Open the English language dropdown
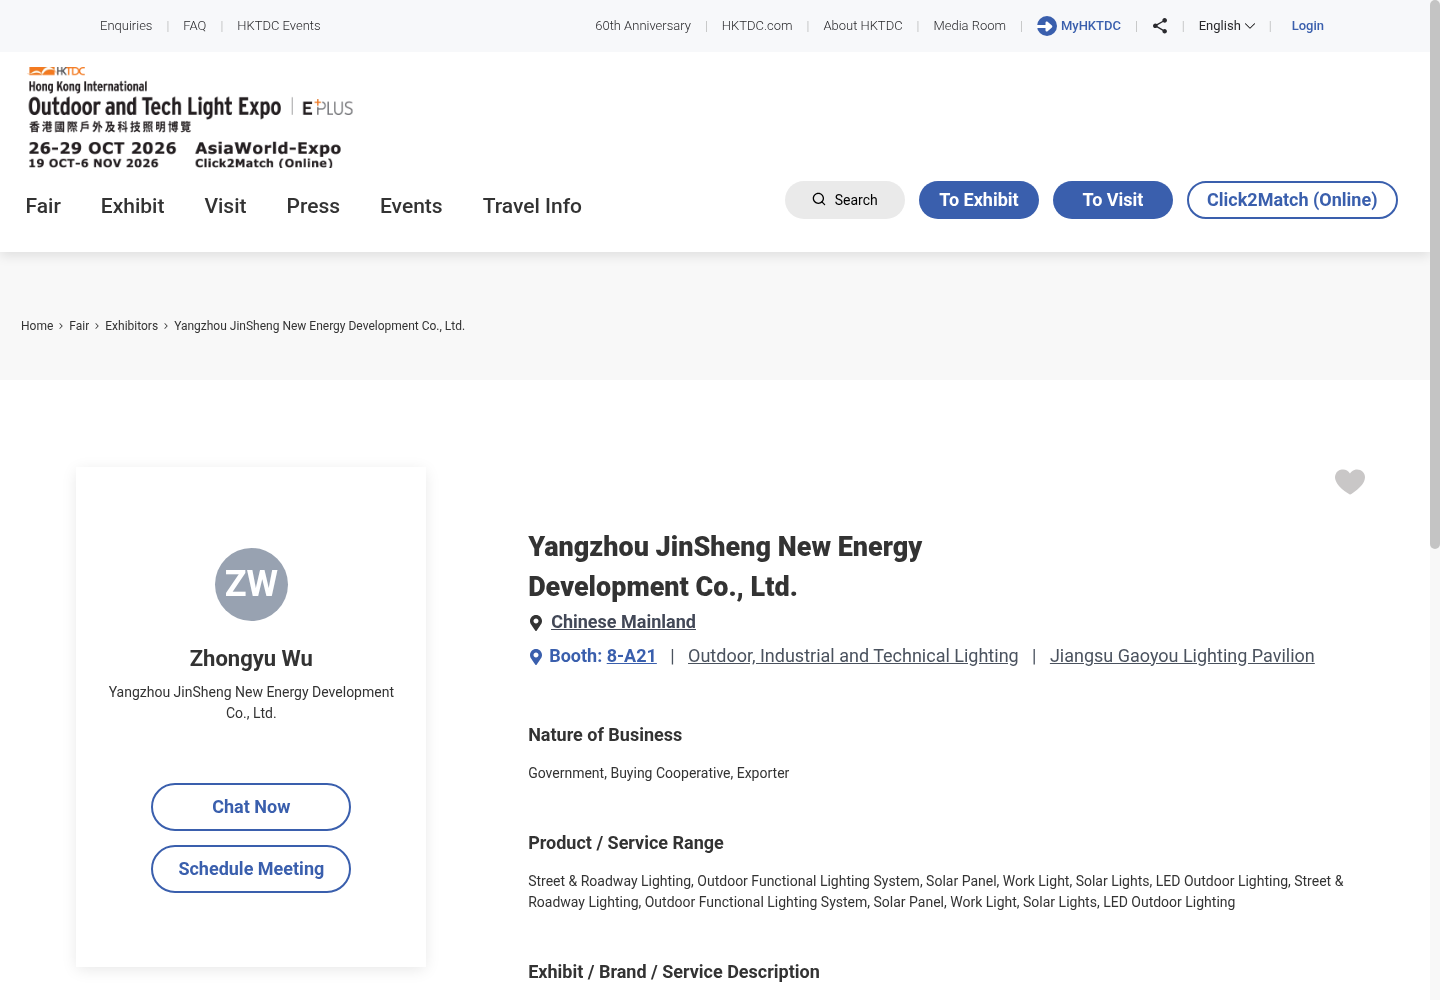 click(x=1227, y=26)
